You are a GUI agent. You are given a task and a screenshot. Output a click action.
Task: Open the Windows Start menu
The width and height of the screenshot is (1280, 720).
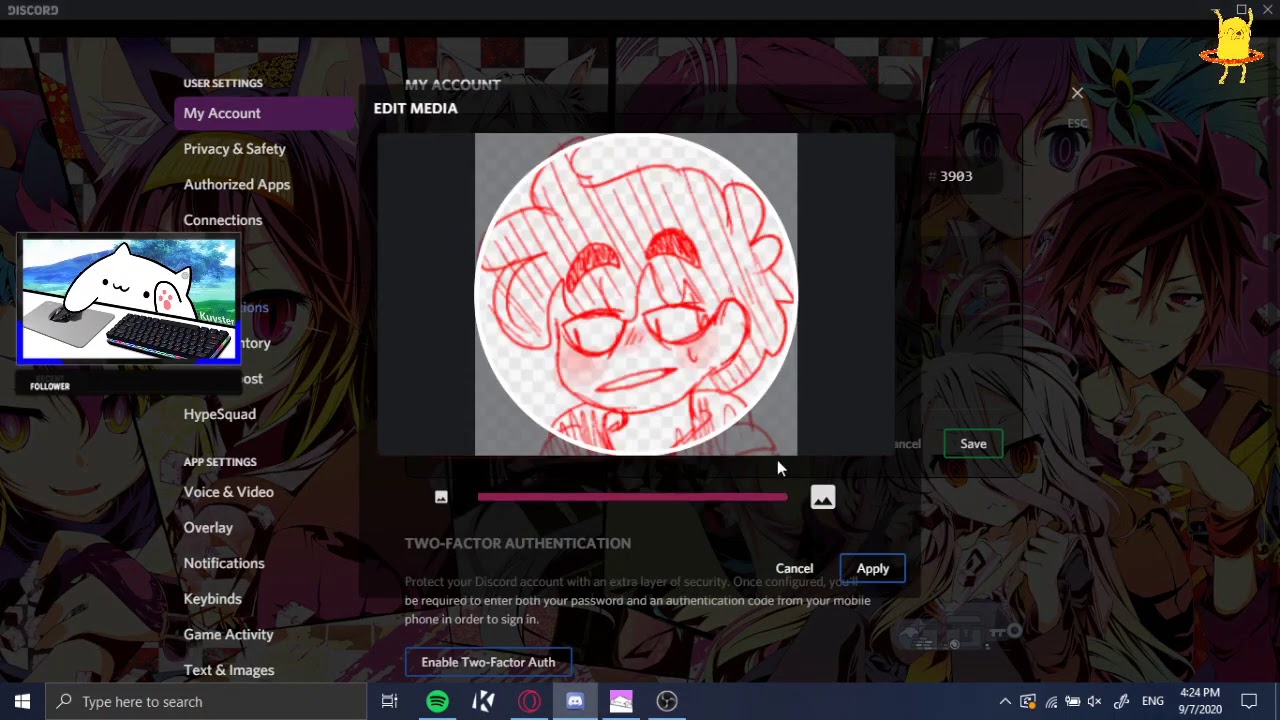(23, 702)
